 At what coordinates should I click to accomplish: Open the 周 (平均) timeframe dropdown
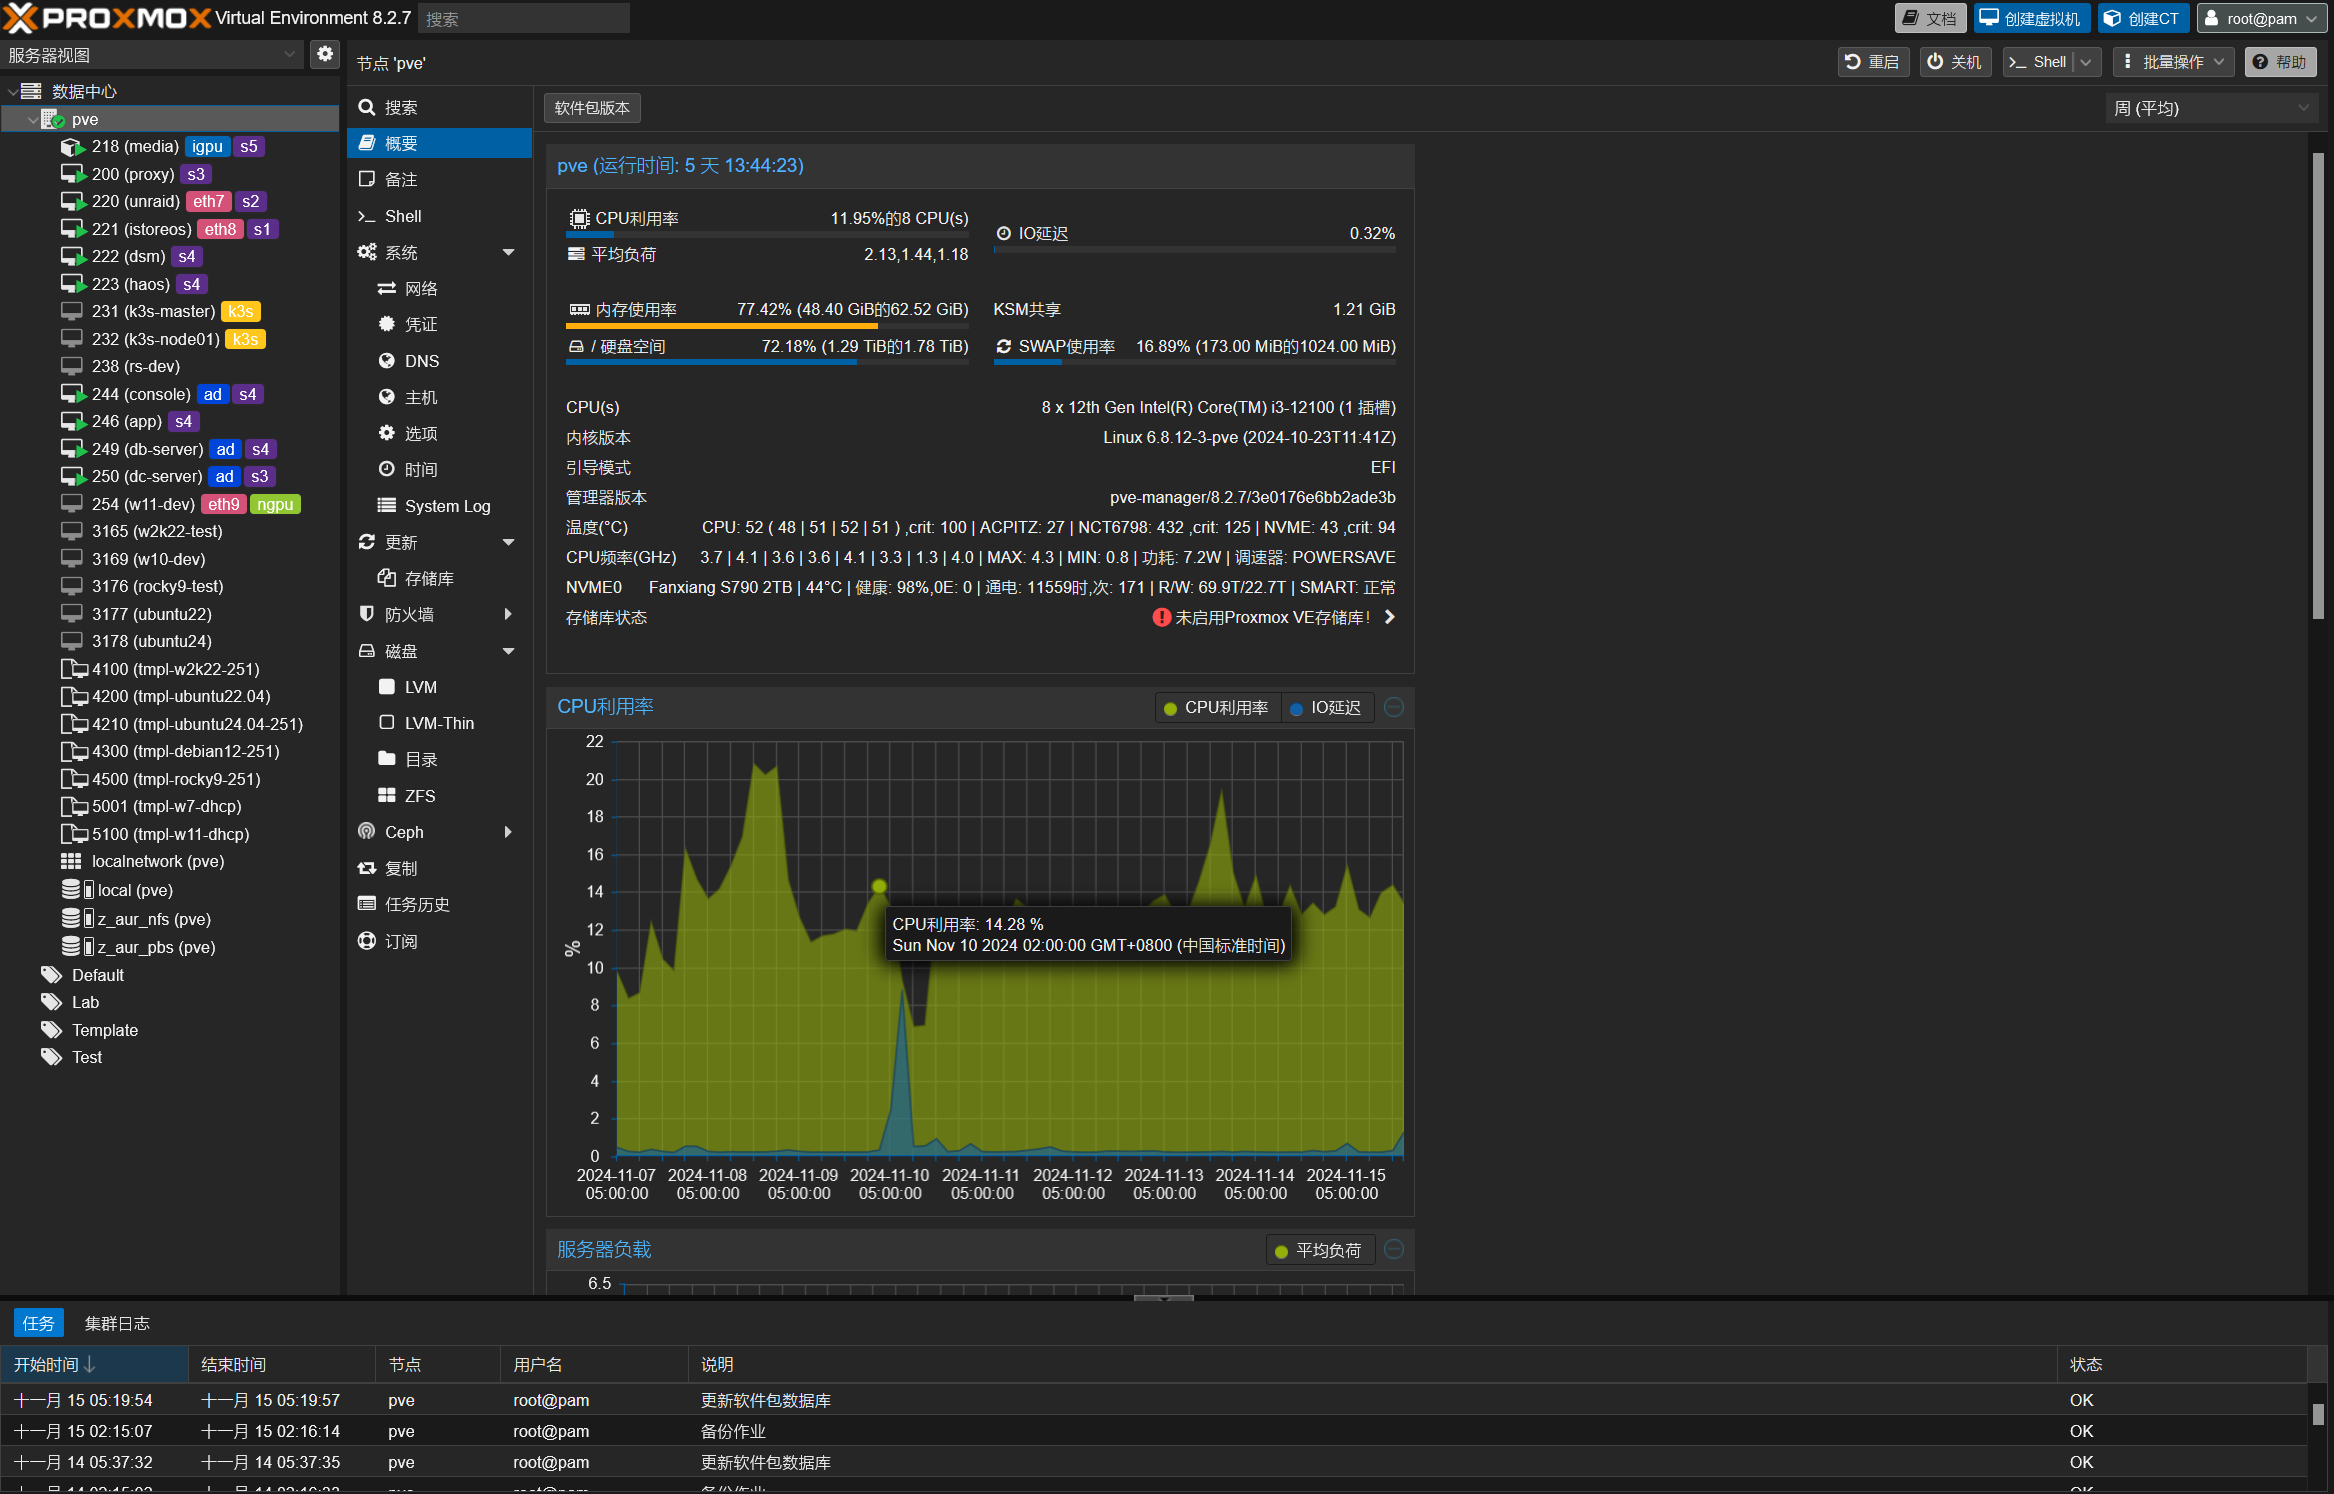click(2210, 108)
